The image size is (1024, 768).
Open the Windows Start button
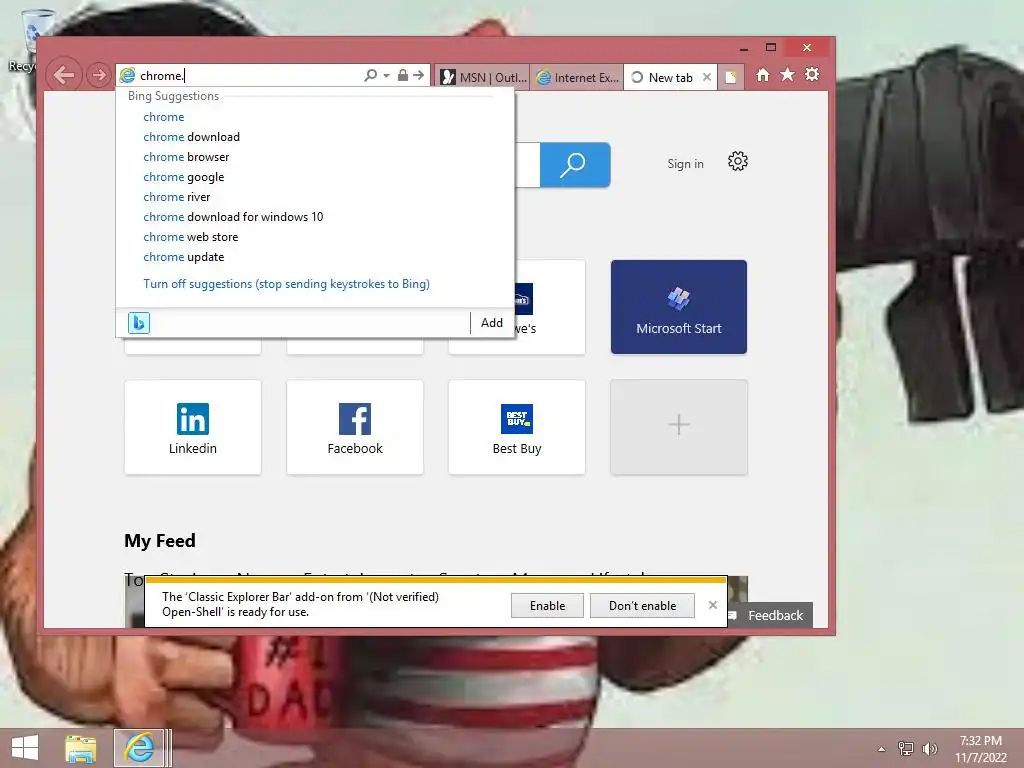click(25, 748)
